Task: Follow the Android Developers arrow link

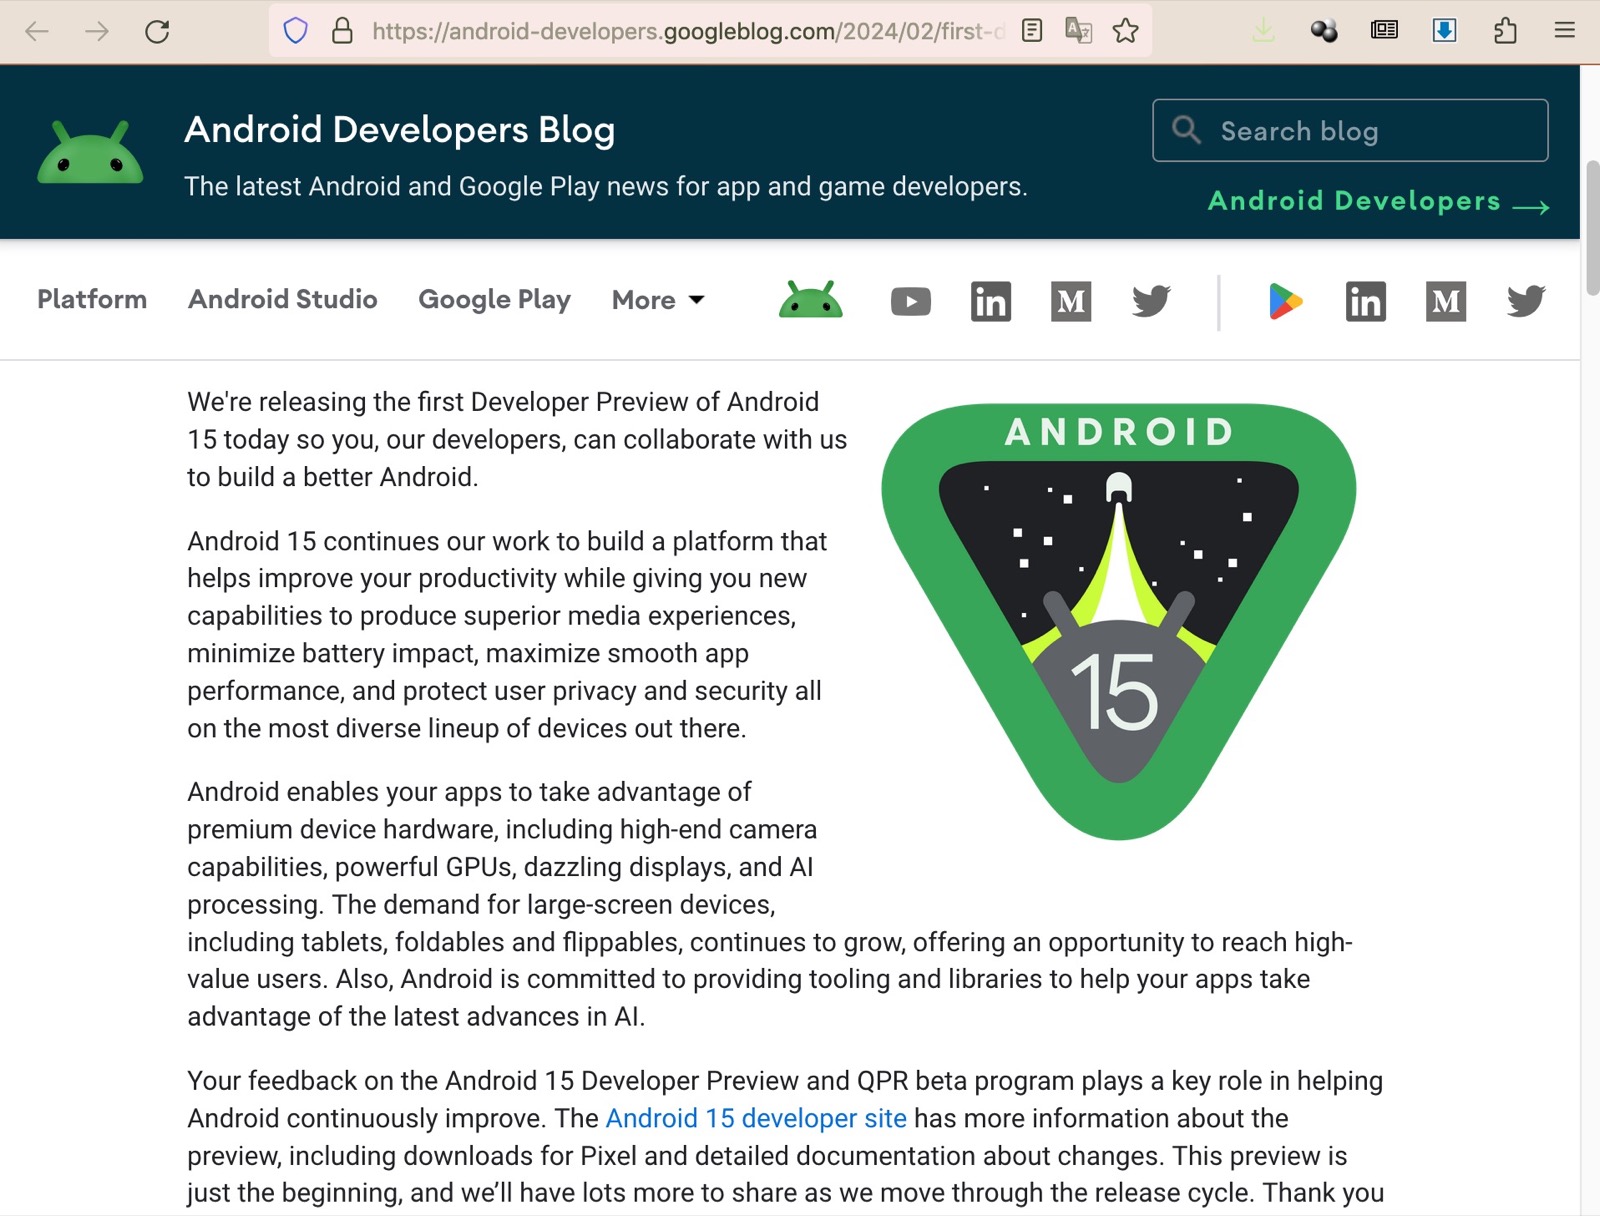Action: [x=1379, y=202]
